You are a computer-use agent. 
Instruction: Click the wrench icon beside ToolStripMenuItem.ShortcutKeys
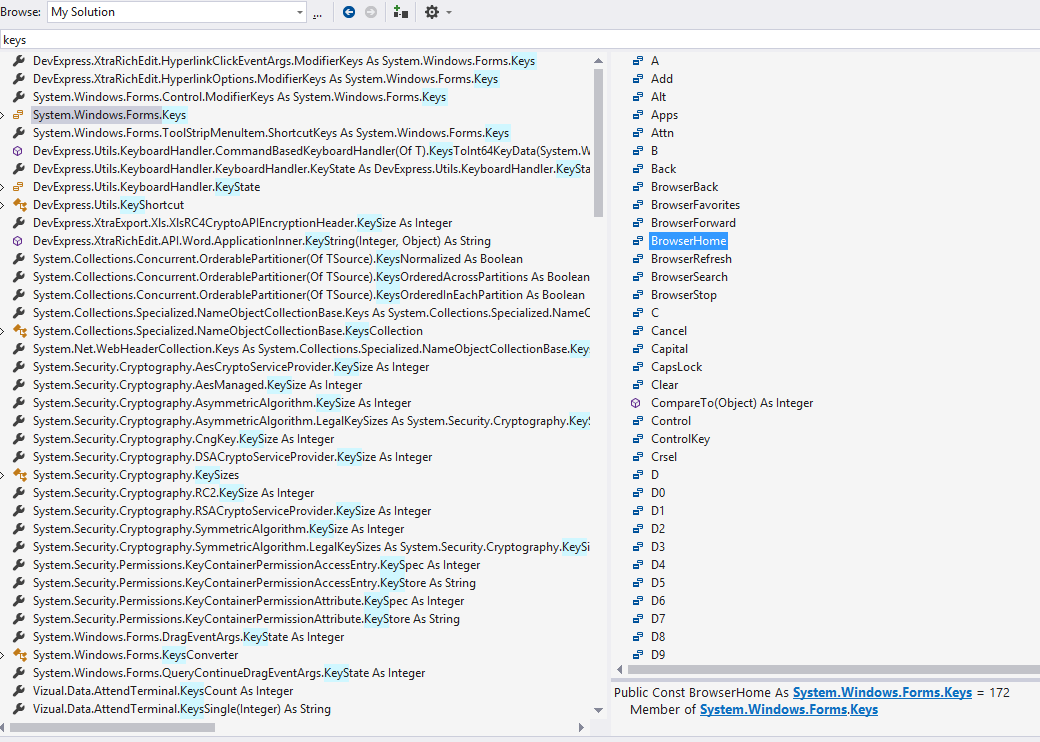[x=19, y=133]
